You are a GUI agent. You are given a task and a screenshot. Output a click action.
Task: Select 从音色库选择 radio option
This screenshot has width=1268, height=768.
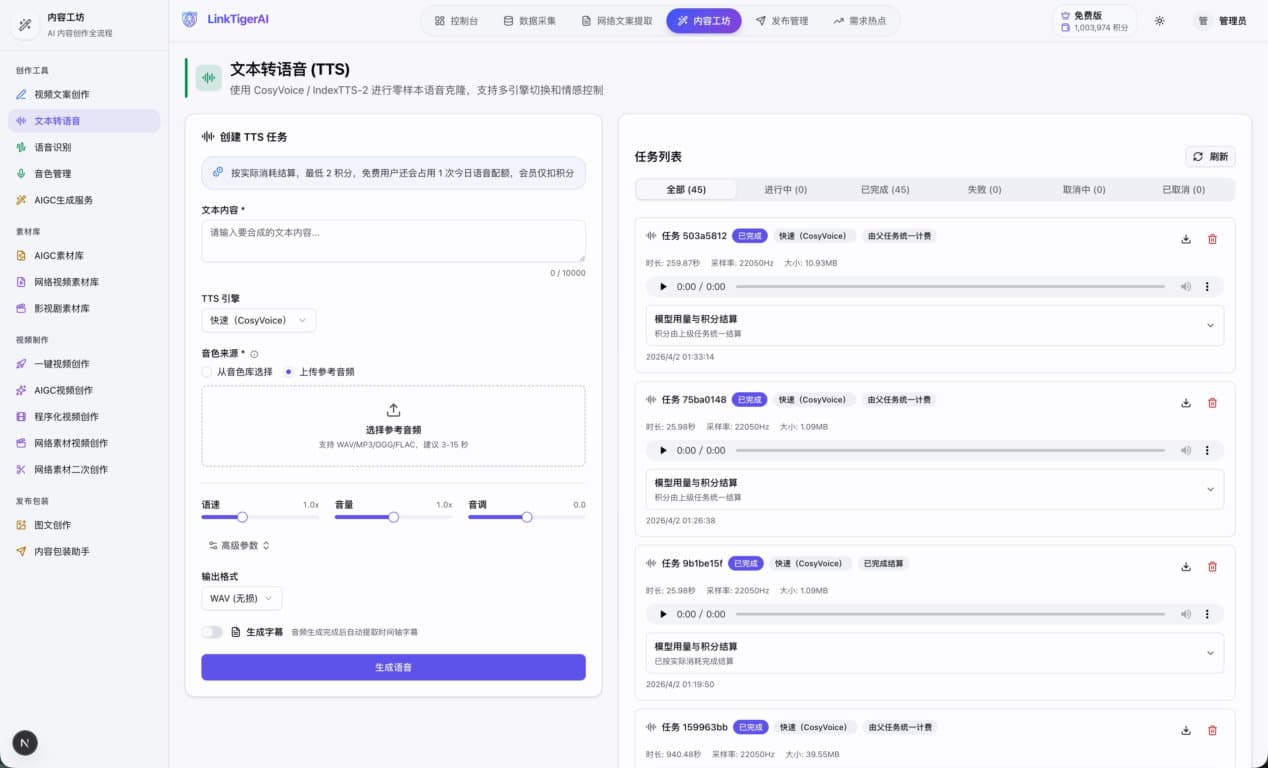[207, 372]
